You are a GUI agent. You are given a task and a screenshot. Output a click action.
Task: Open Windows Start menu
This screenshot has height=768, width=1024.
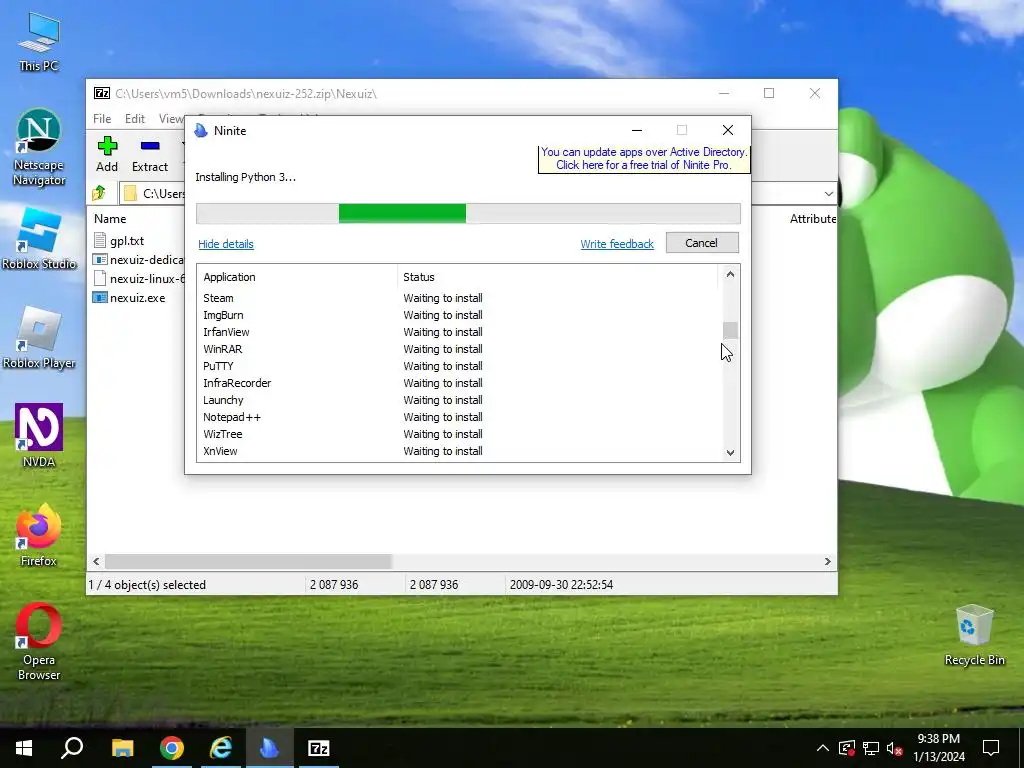pos(24,748)
